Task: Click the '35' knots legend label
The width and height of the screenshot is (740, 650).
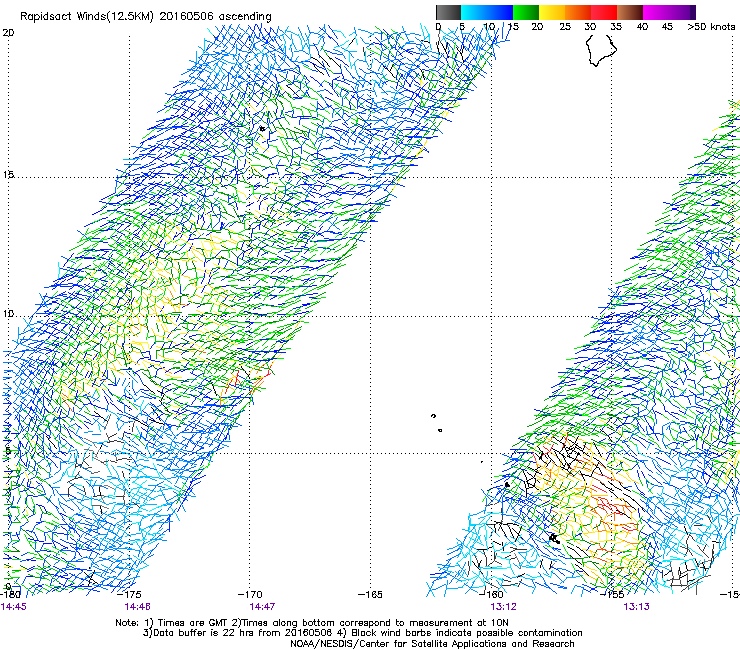Action: [616, 27]
